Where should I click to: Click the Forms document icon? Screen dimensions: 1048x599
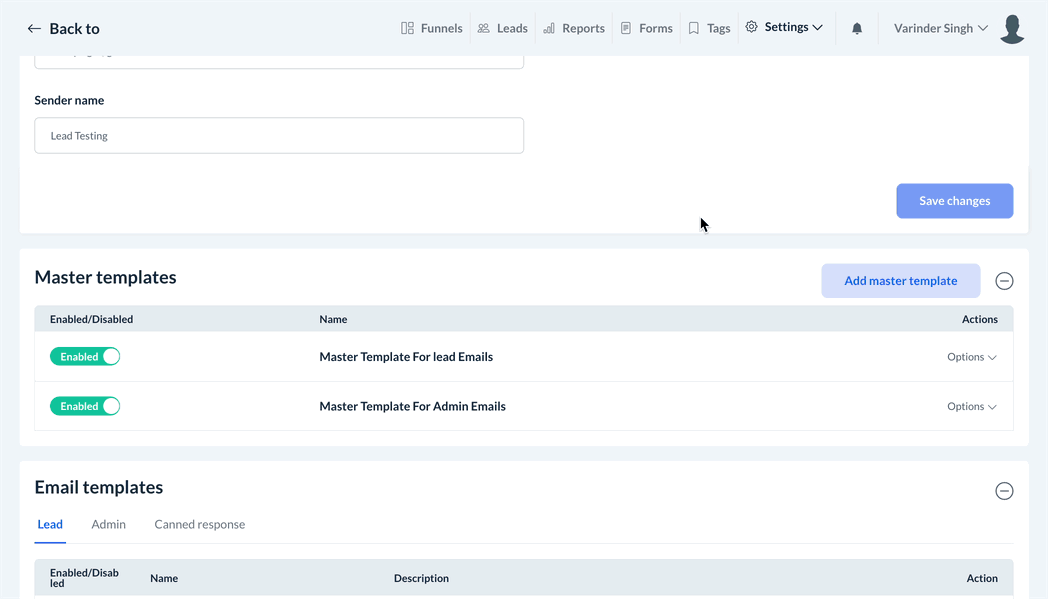[626, 28]
